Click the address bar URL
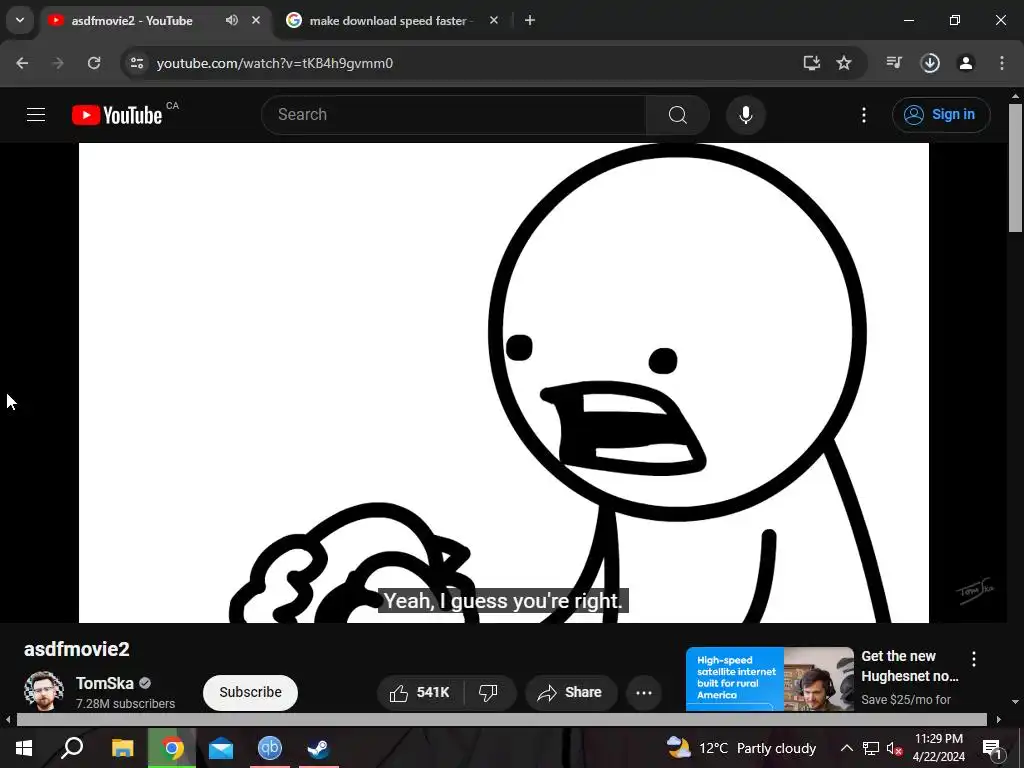 pyautogui.click(x=275, y=63)
